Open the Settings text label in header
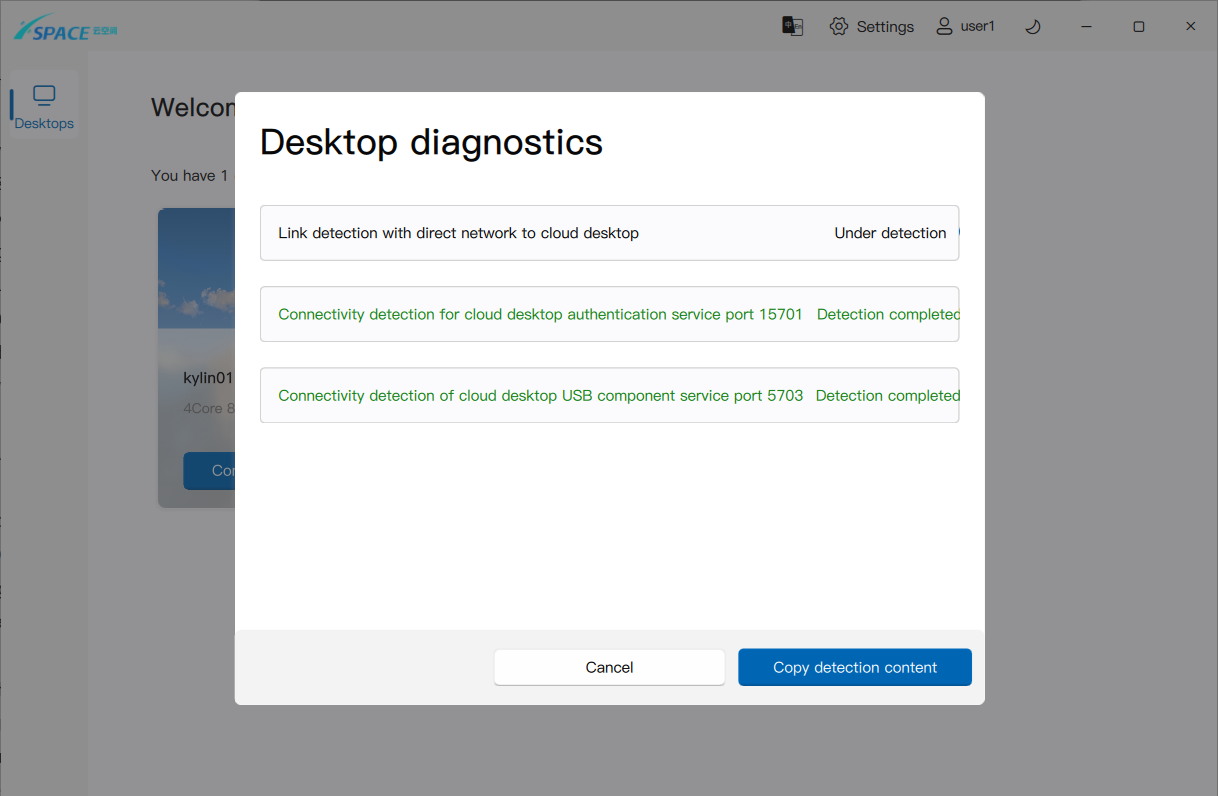The width and height of the screenshot is (1218, 796). [x=885, y=27]
